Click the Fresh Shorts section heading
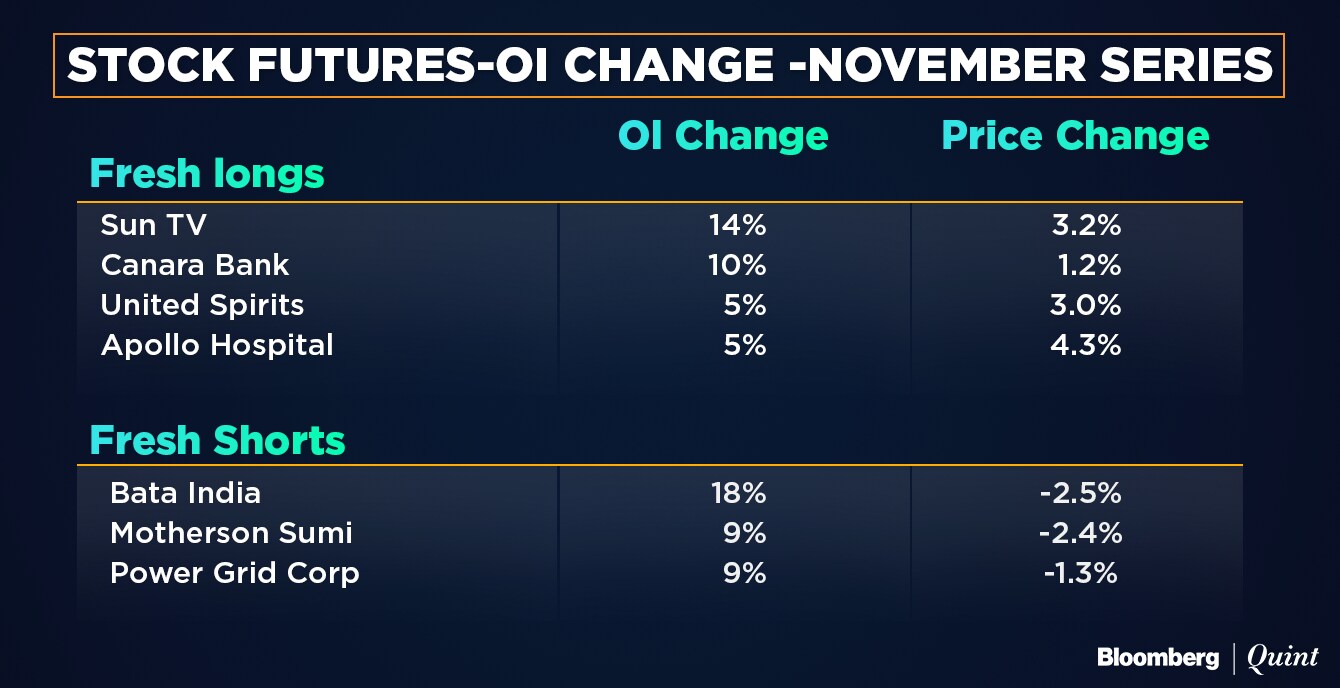This screenshot has width=1340, height=688. 217,440
